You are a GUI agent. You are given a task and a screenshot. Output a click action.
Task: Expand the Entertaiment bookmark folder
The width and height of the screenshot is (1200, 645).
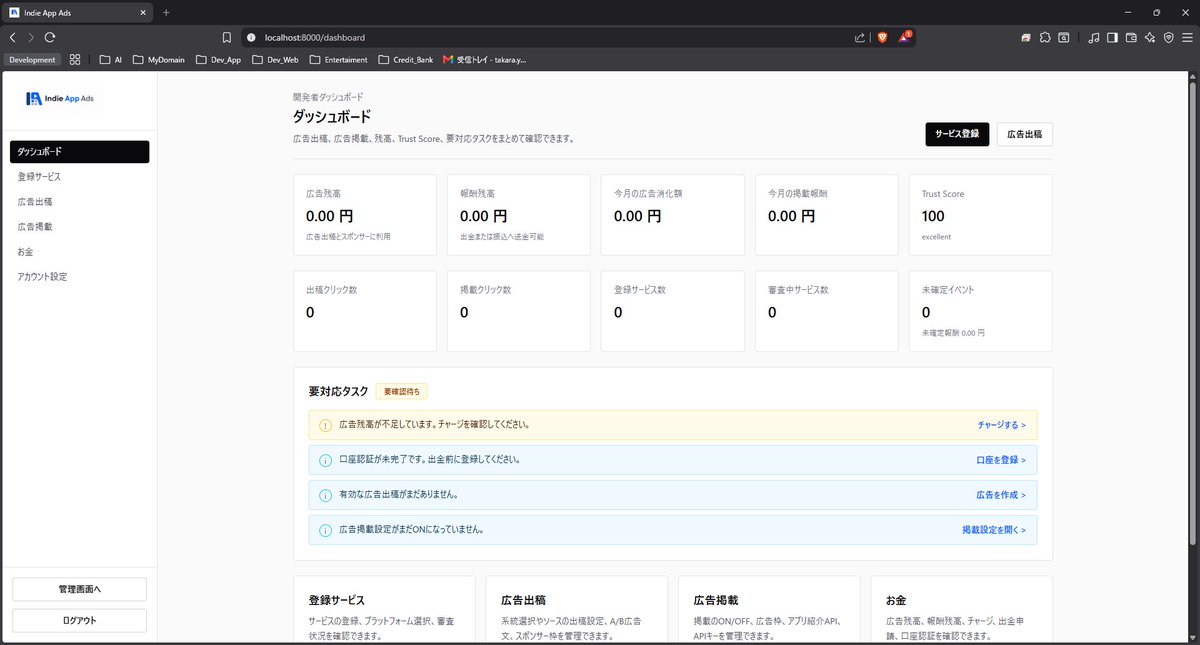(x=340, y=59)
